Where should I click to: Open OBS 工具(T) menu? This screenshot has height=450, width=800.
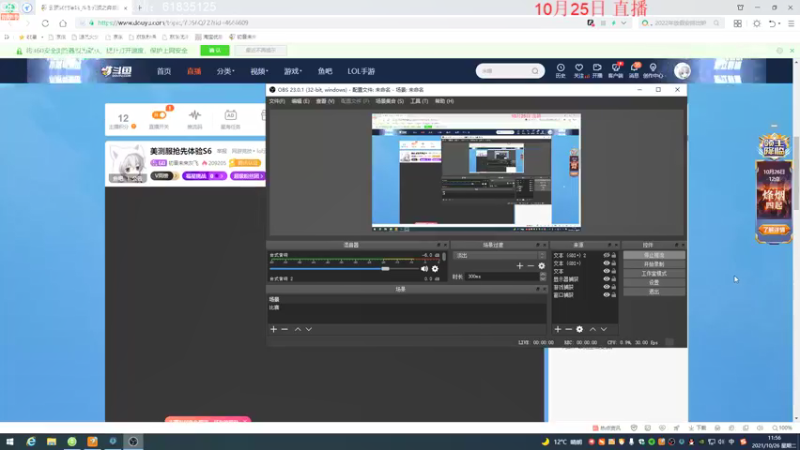click(419, 101)
